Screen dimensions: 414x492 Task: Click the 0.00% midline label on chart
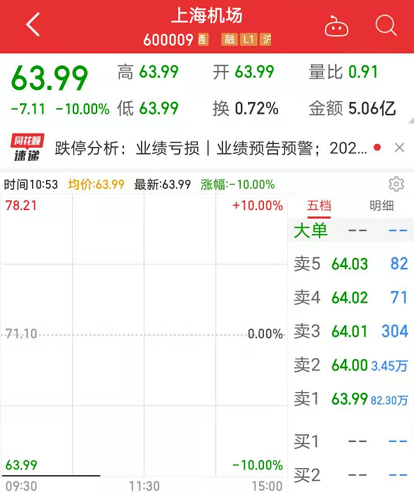(x=265, y=333)
